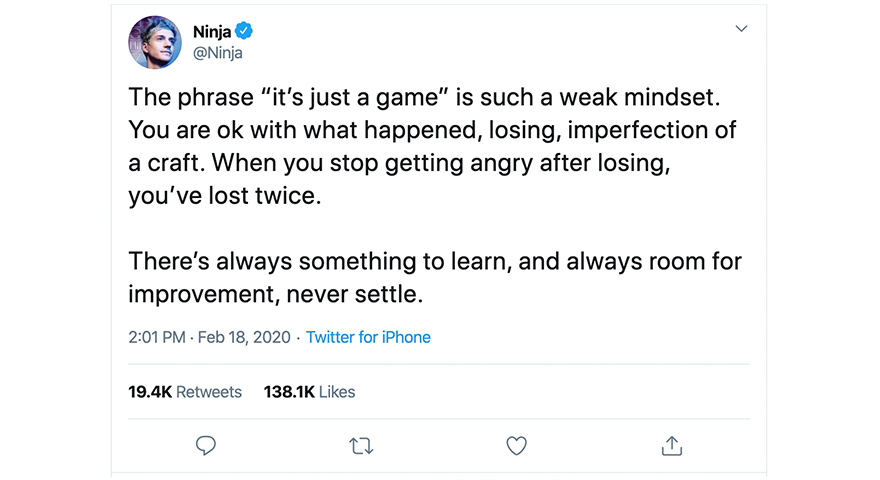Retweet this tweet using the arrows icon
The width and height of the screenshot is (880, 480).
click(x=361, y=445)
